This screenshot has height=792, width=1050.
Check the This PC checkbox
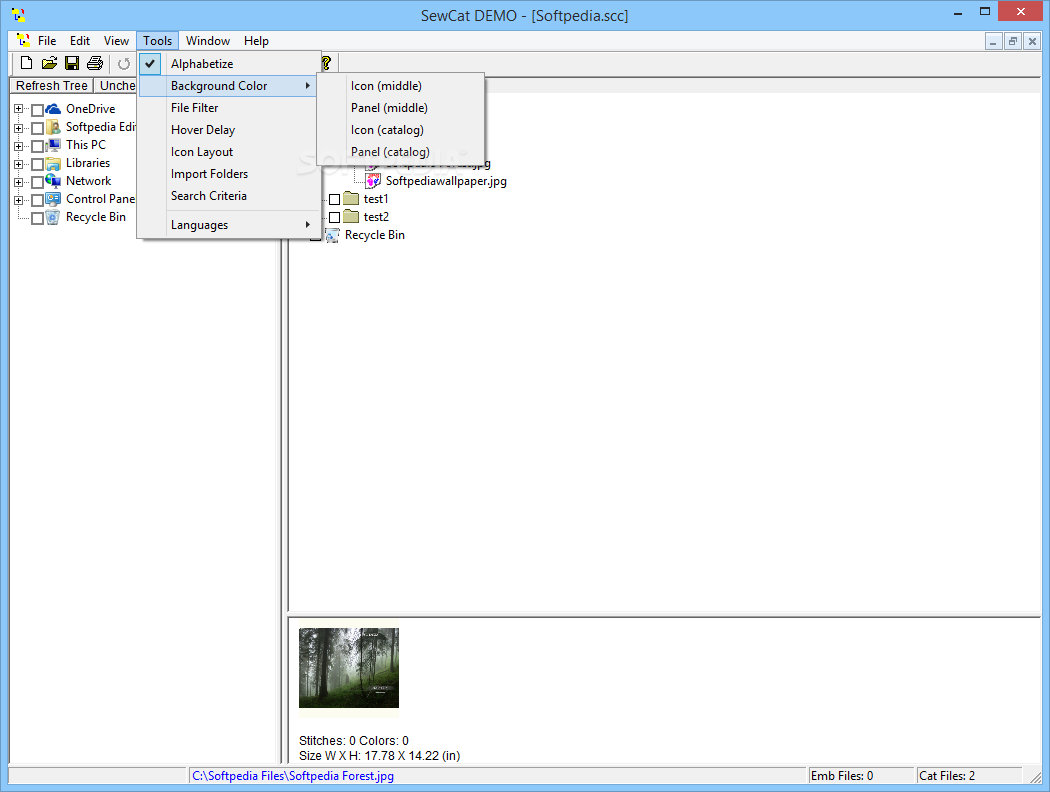[x=38, y=146]
